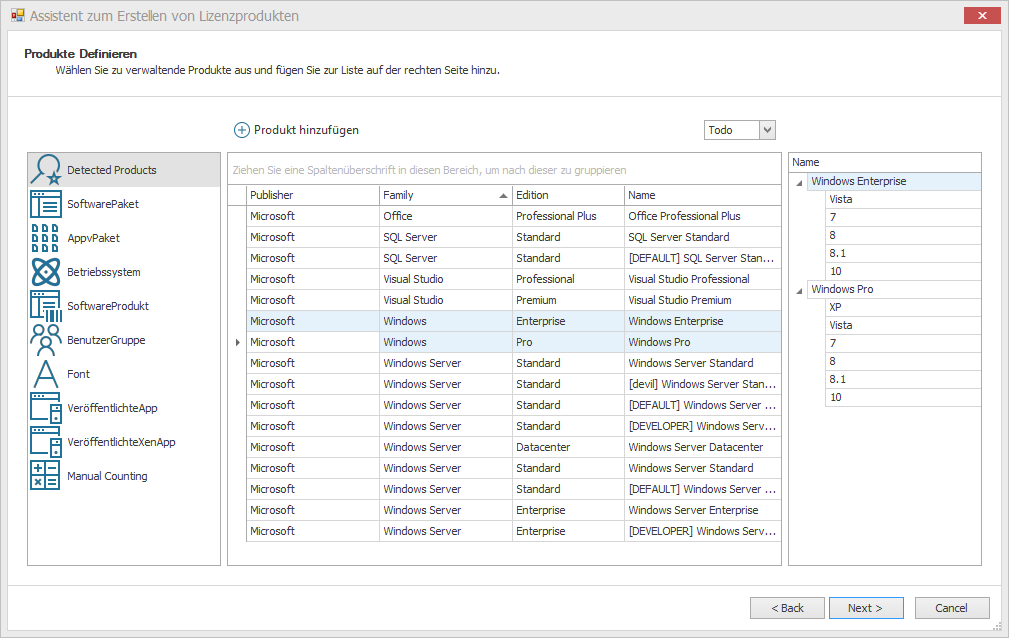The width and height of the screenshot is (1009, 638).
Task: Click the wizard application icon in title bar
Action: pyautogui.click(x=17, y=15)
